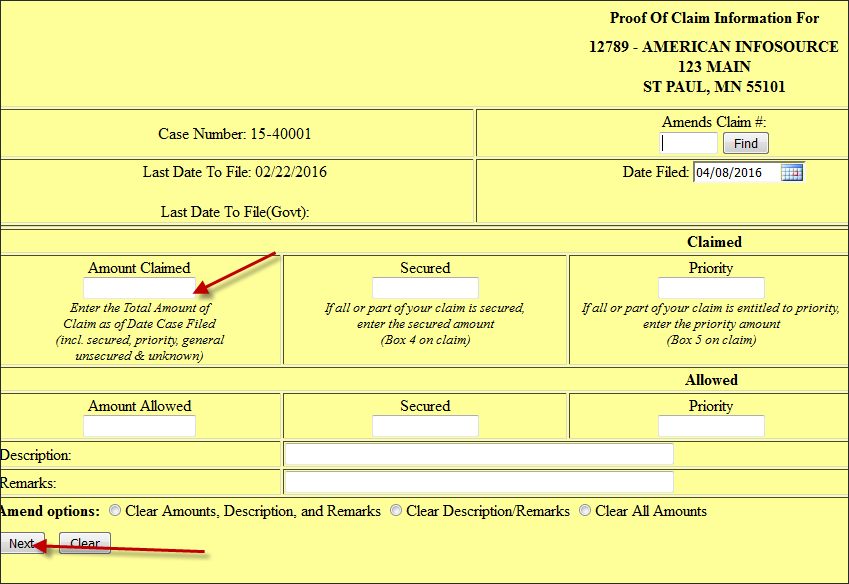Choose the Clear All Amounts option
This screenshot has height=584, width=849.
[x=585, y=511]
